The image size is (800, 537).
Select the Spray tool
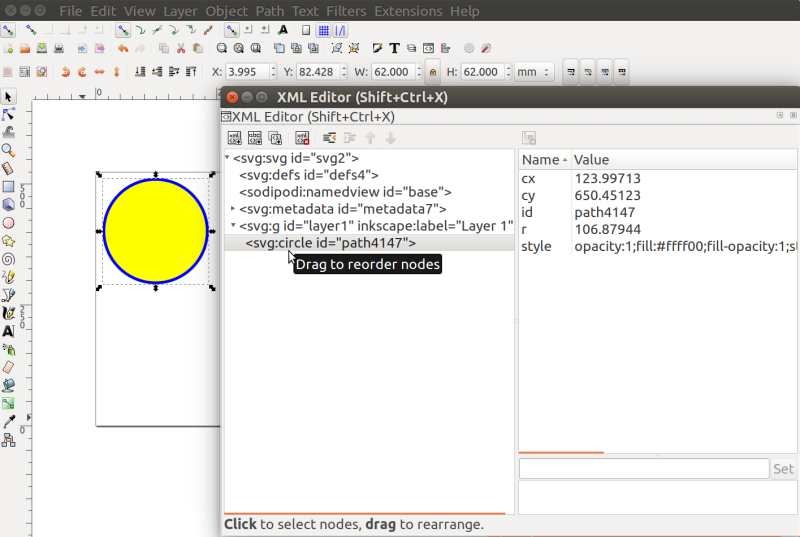[8, 349]
